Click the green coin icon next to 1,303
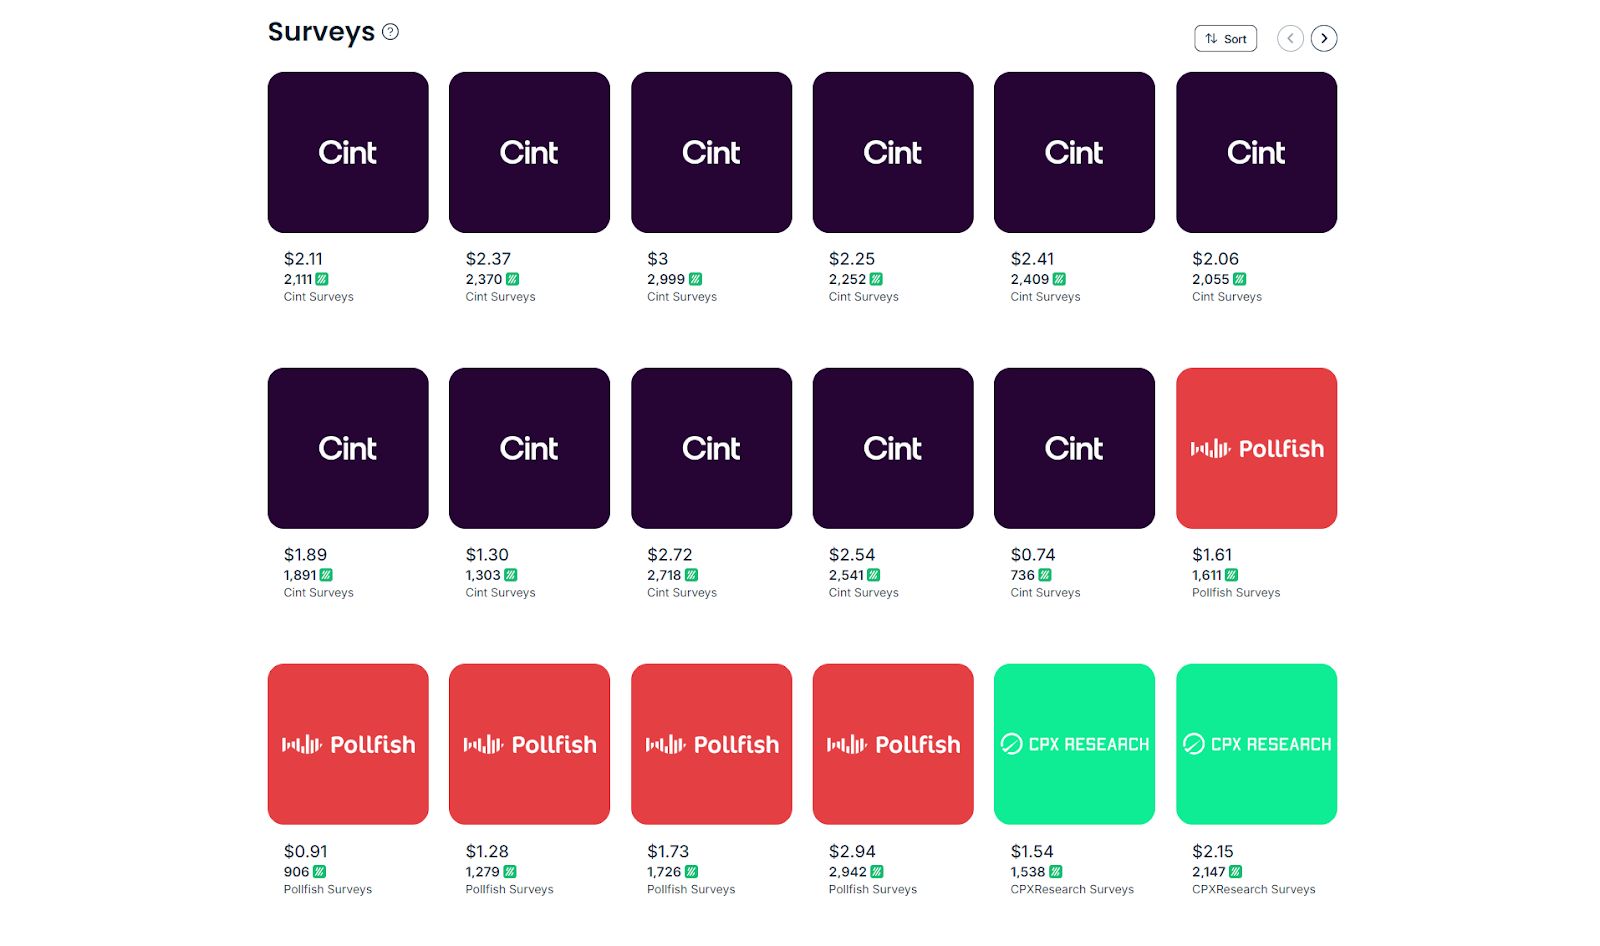Image resolution: width=1600 pixels, height=946 pixels. [x=510, y=576]
